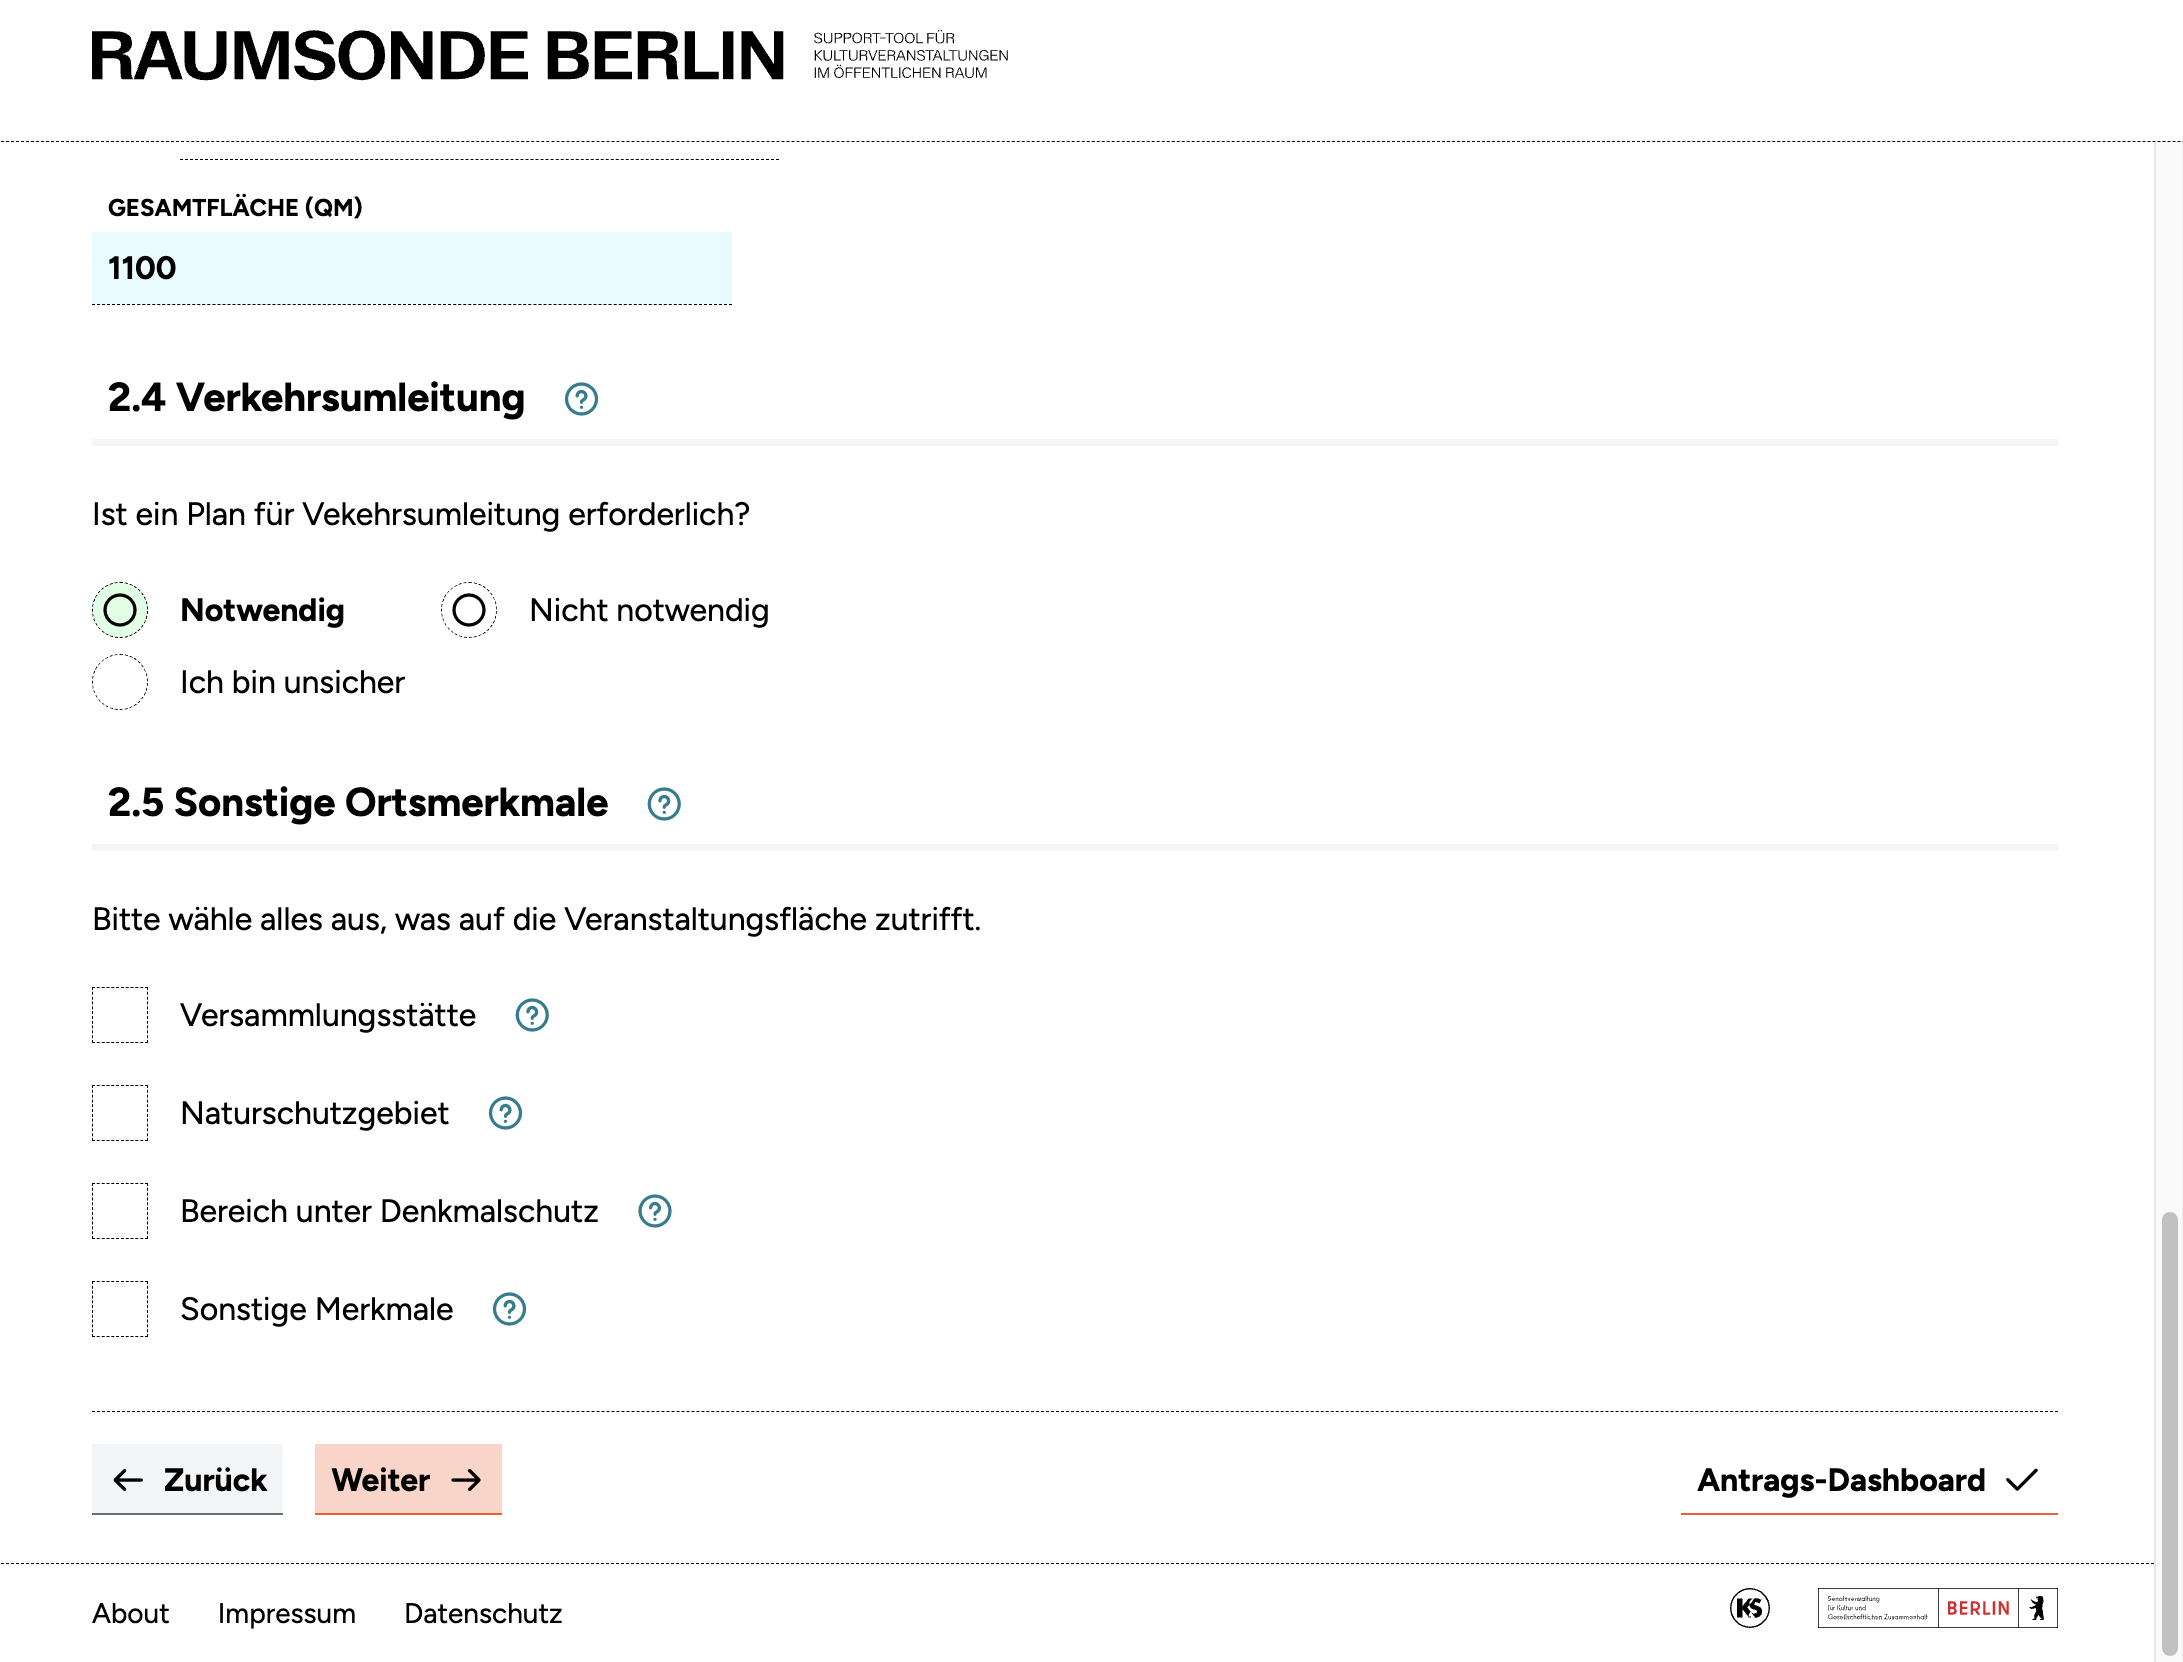Check the Sonstige Merkmale checkbox
This screenshot has width=2183, height=1662.
120,1309
